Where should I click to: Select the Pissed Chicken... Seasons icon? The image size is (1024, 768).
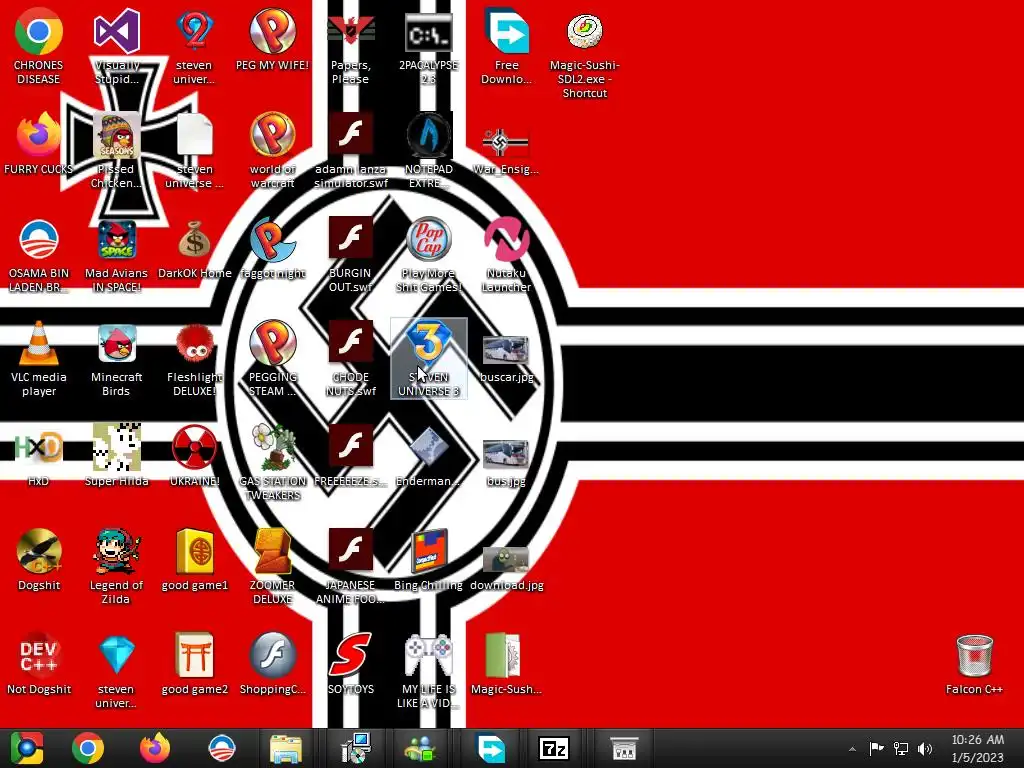pos(116,151)
